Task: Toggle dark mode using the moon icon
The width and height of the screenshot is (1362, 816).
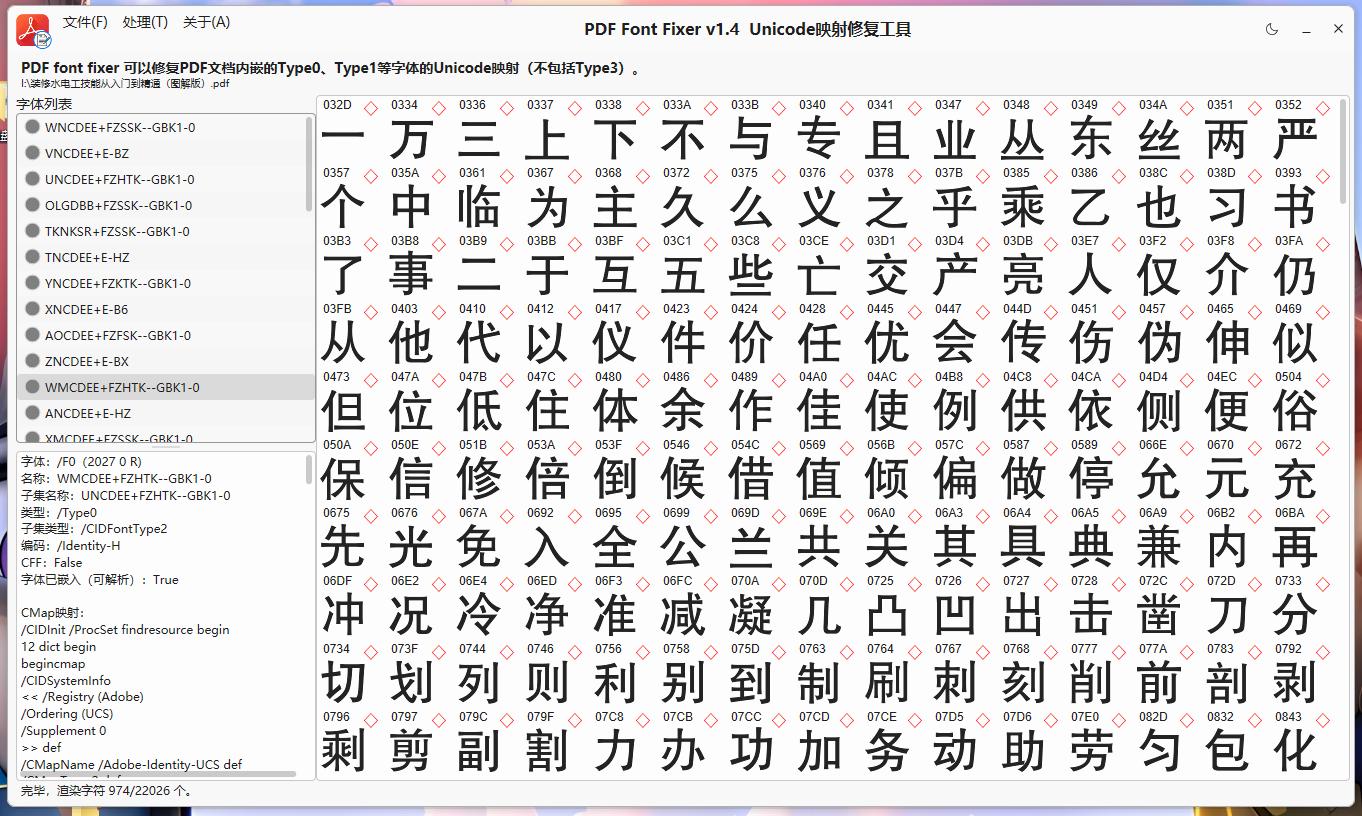Action: coord(1271,30)
